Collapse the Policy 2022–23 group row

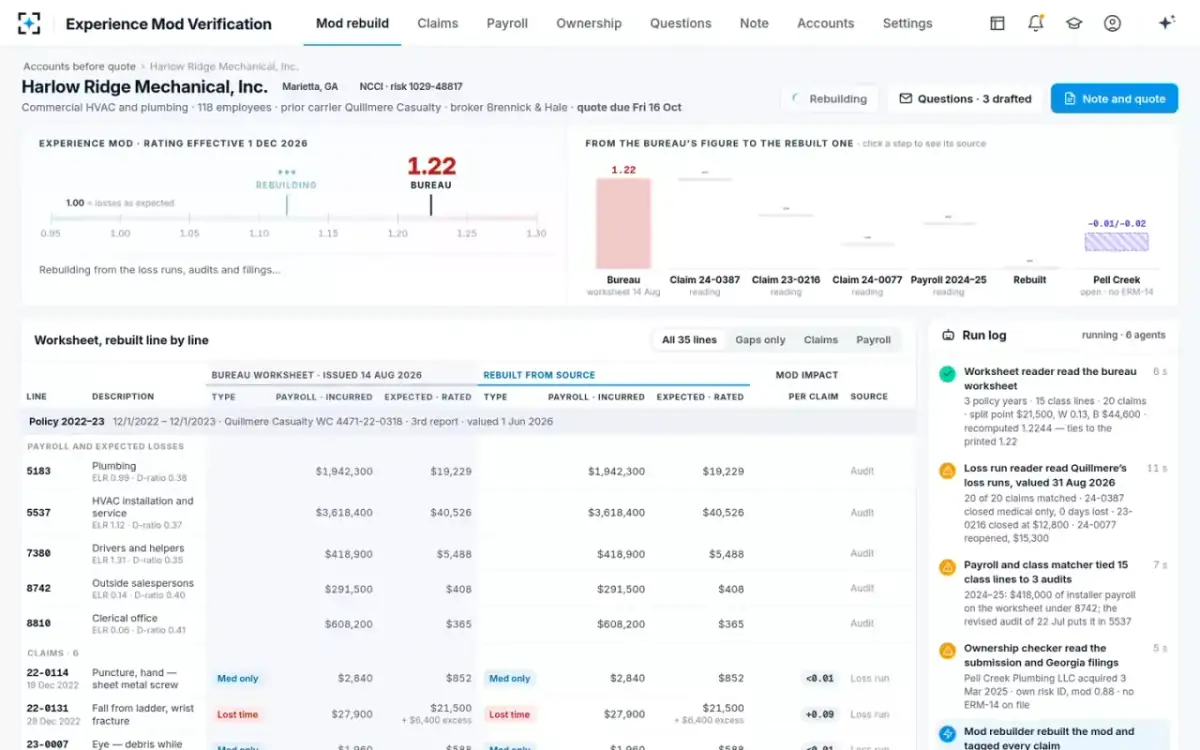(x=468, y=422)
